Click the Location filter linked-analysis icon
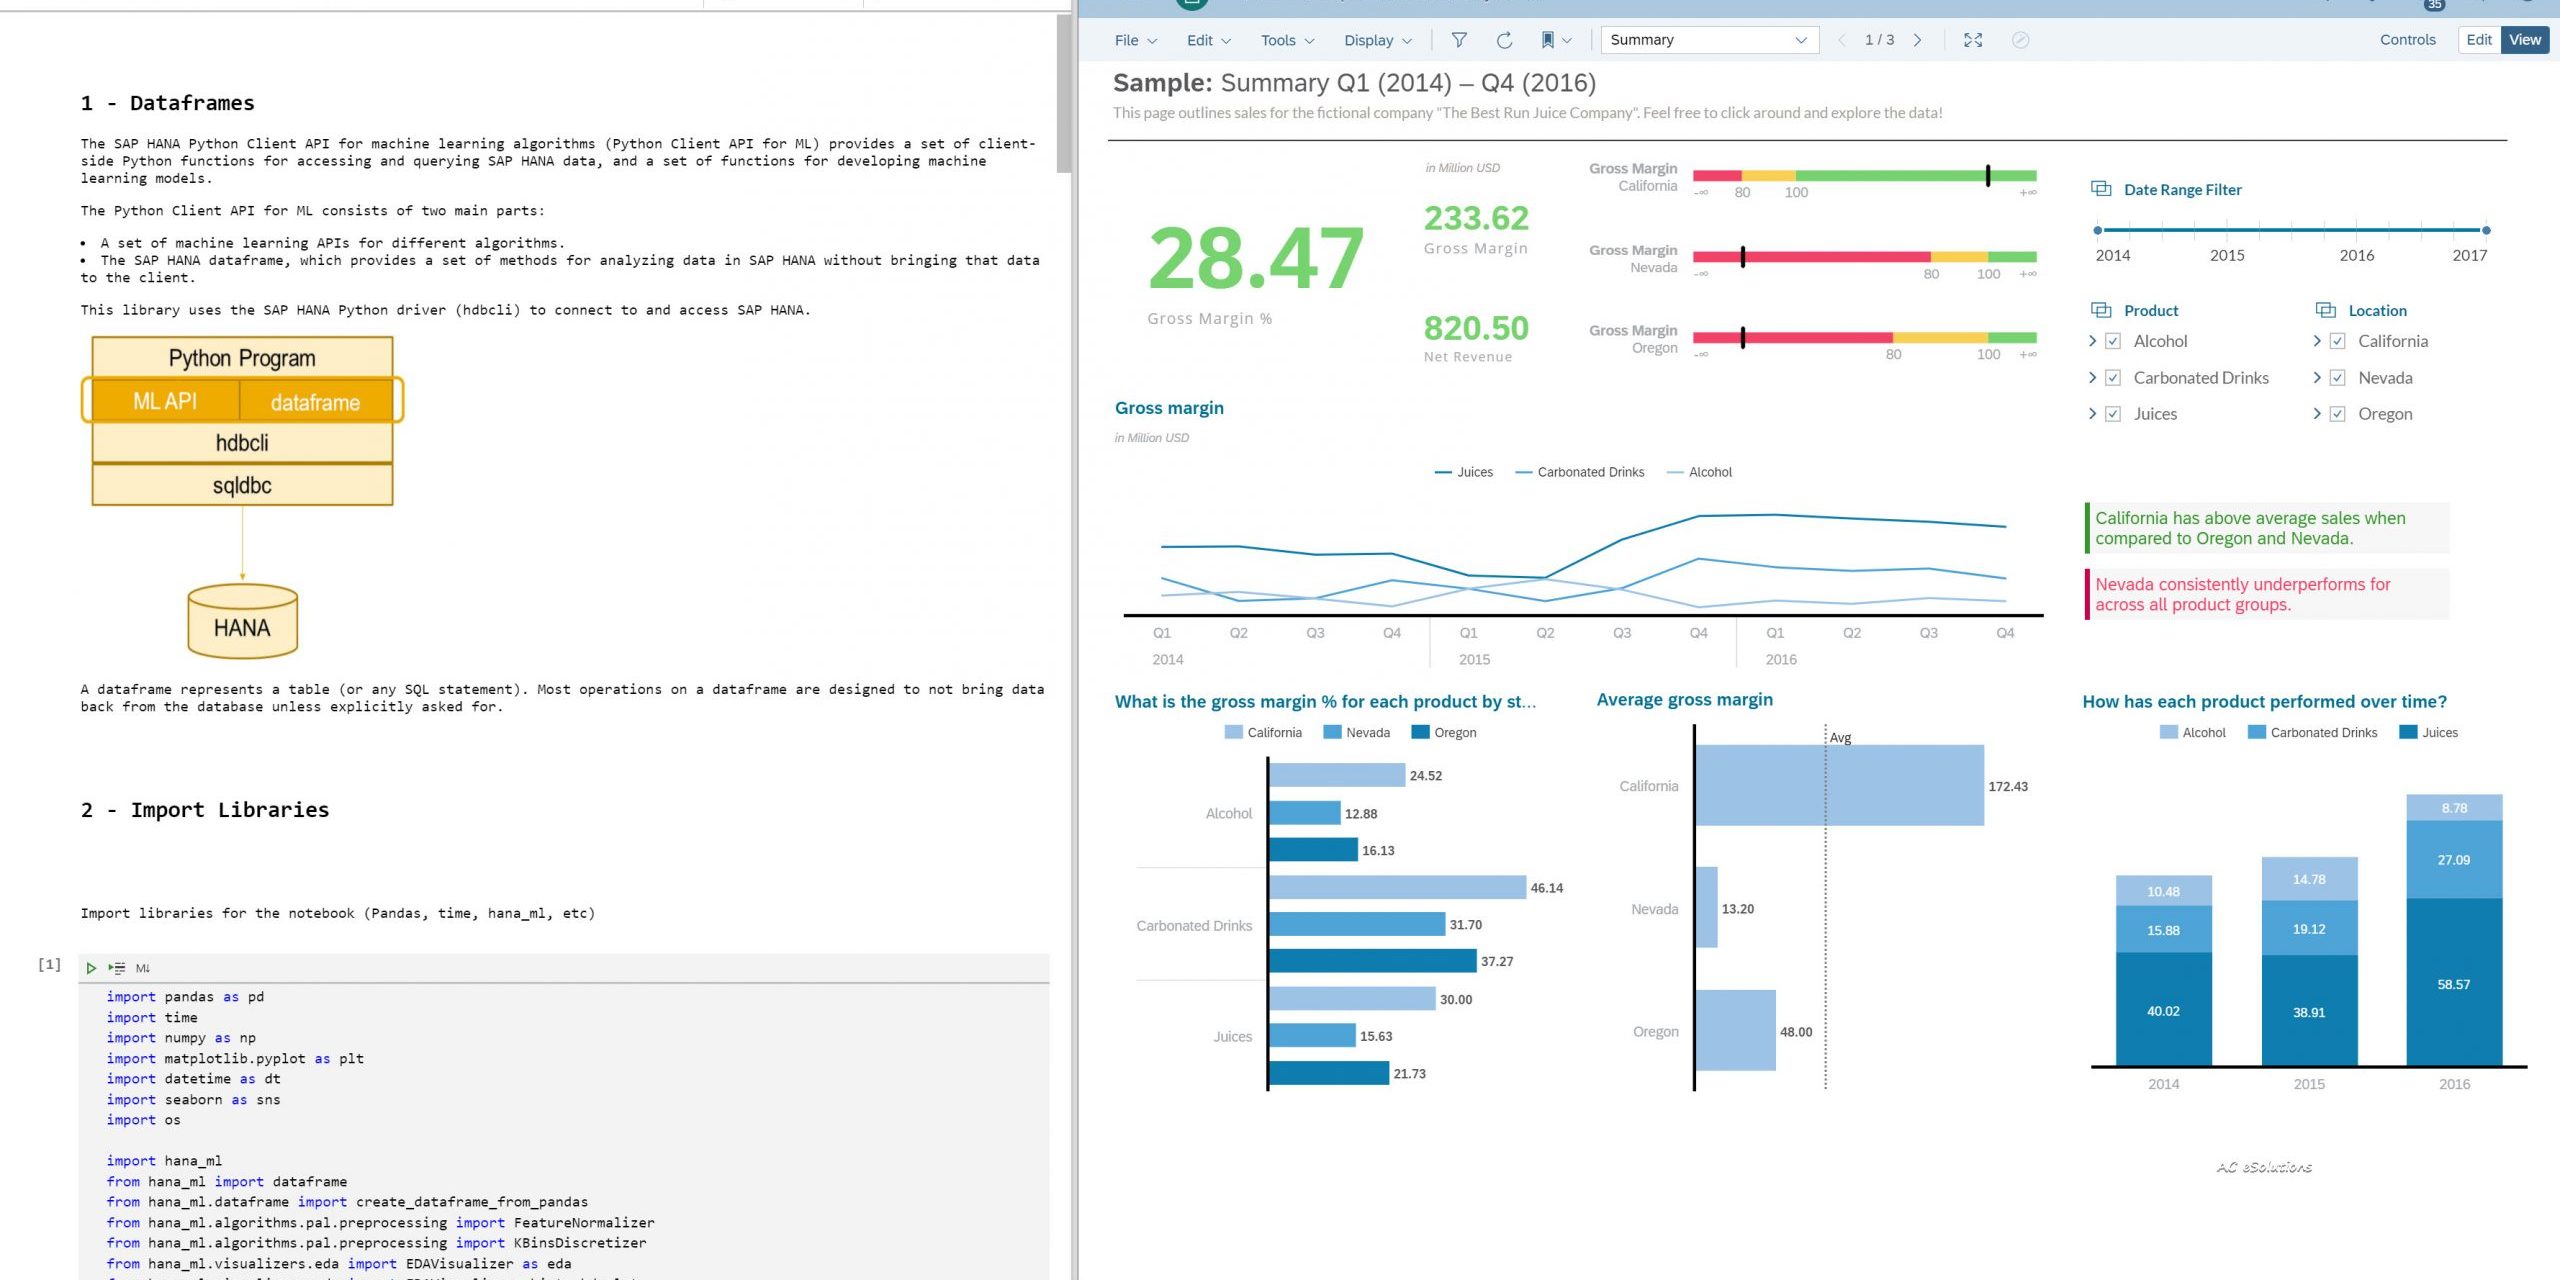The width and height of the screenshot is (2560, 1280). pos(2326,310)
